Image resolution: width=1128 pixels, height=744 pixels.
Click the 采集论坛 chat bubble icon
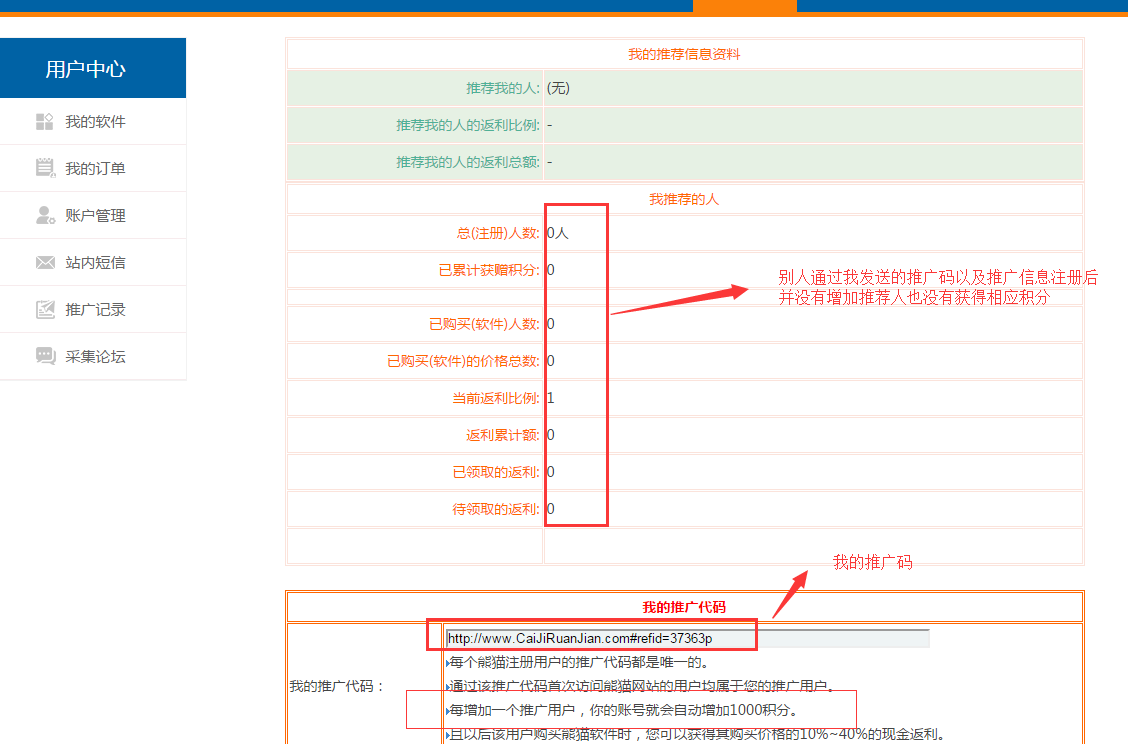pos(45,356)
